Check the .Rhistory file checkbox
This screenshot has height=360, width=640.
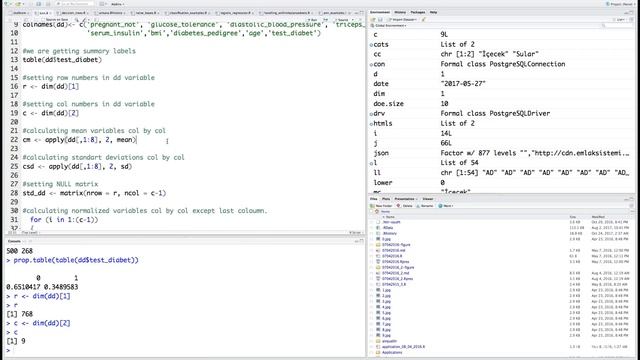pos(372,233)
